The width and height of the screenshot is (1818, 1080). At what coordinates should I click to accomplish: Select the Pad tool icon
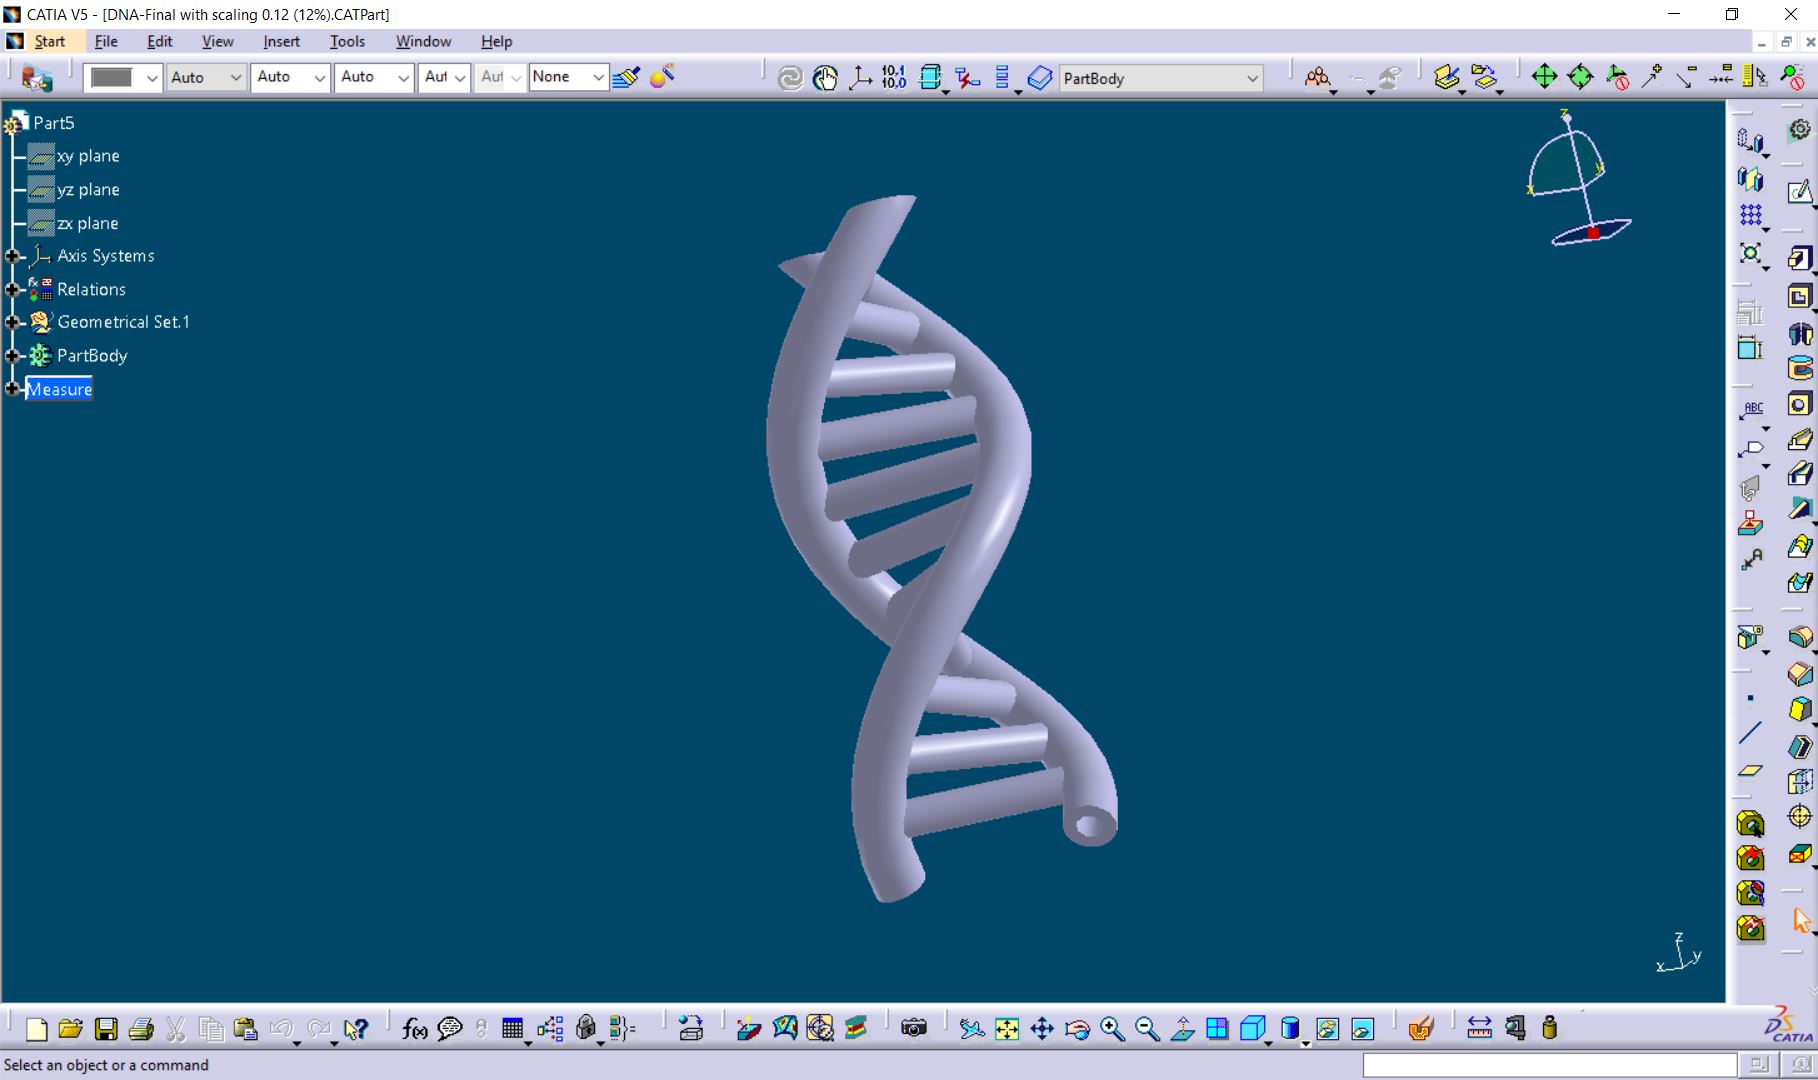tap(1800, 259)
